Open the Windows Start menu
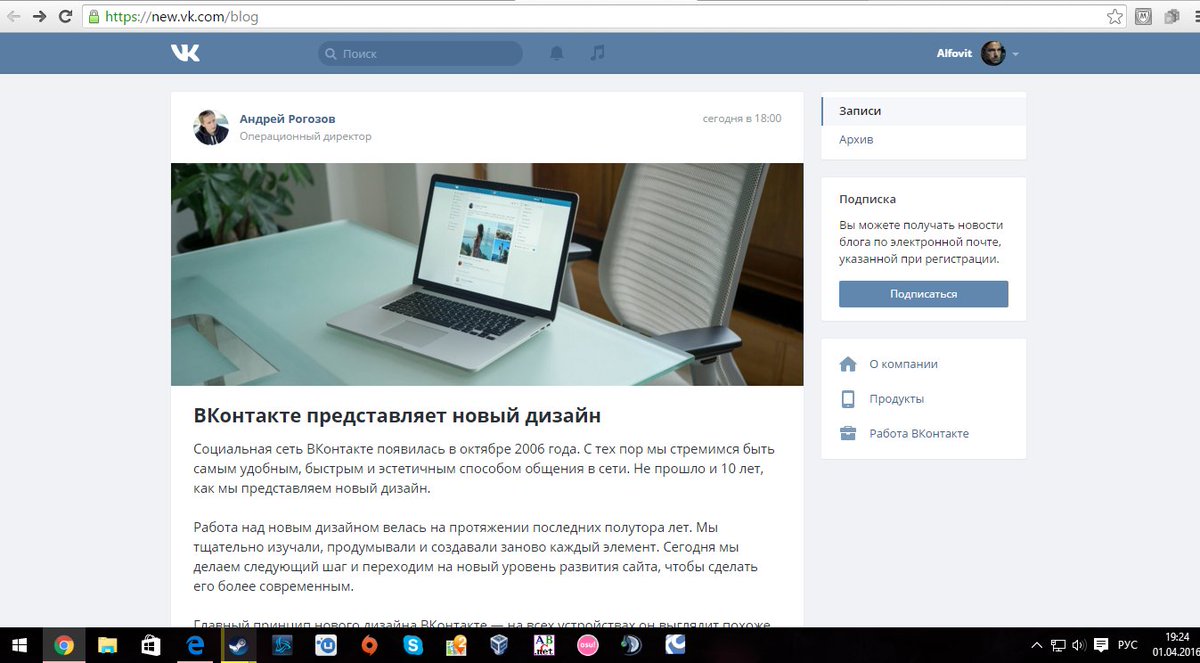The width and height of the screenshot is (1200, 663). click(20, 645)
